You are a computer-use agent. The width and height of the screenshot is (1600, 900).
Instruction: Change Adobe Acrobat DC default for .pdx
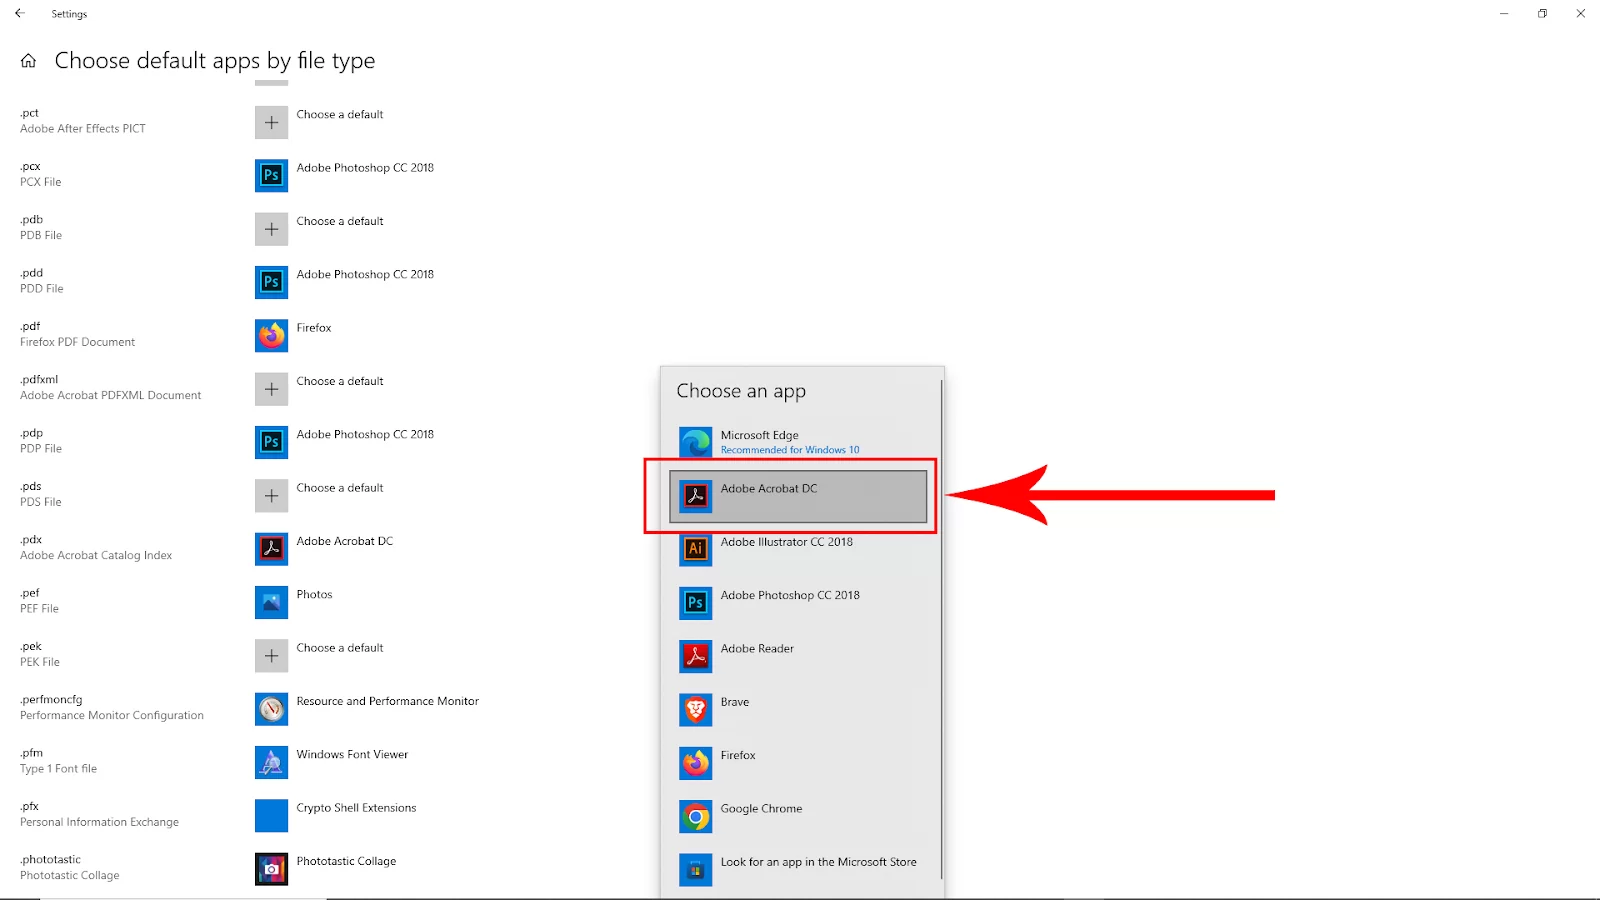tap(345, 541)
